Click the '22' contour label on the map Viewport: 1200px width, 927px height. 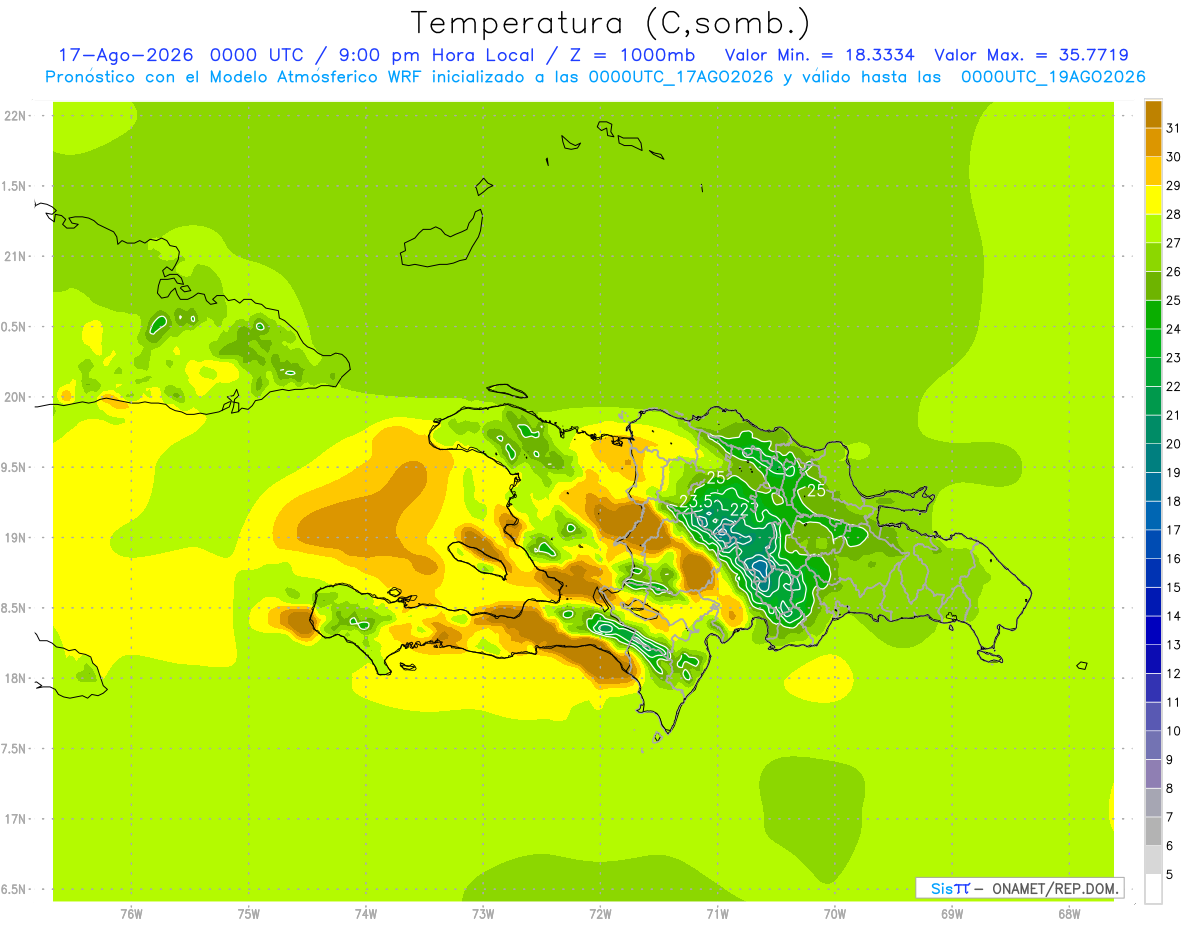tap(740, 509)
